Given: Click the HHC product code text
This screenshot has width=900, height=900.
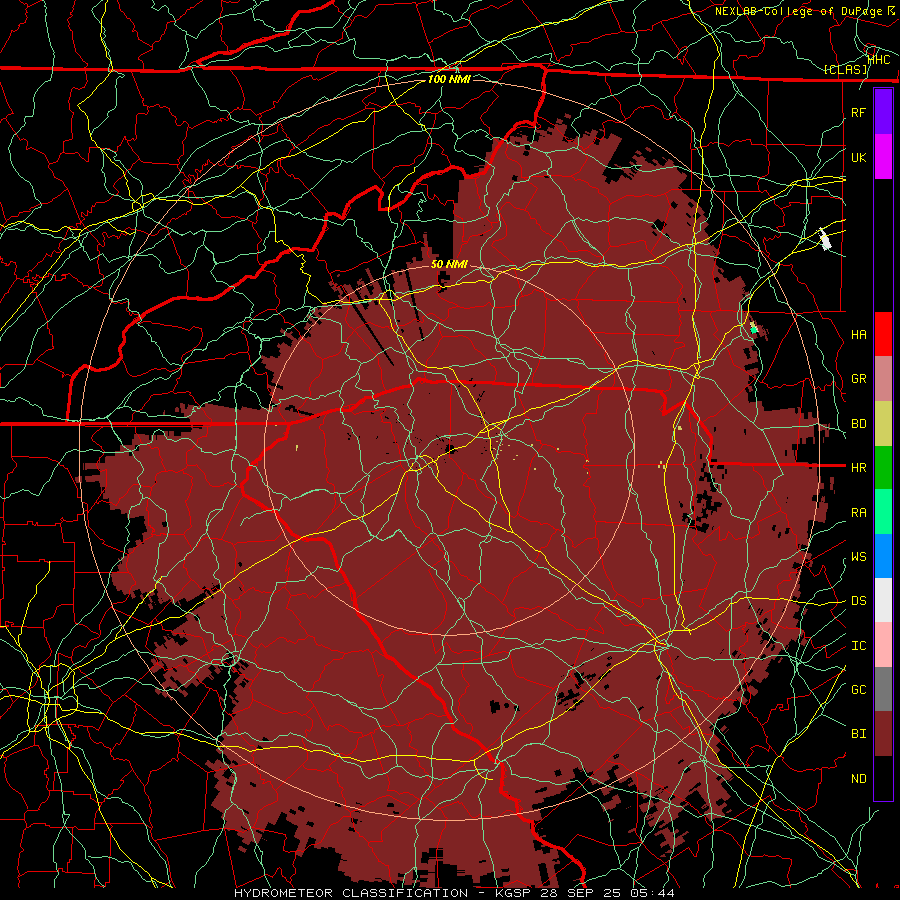Looking at the screenshot, I should [x=879, y=59].
